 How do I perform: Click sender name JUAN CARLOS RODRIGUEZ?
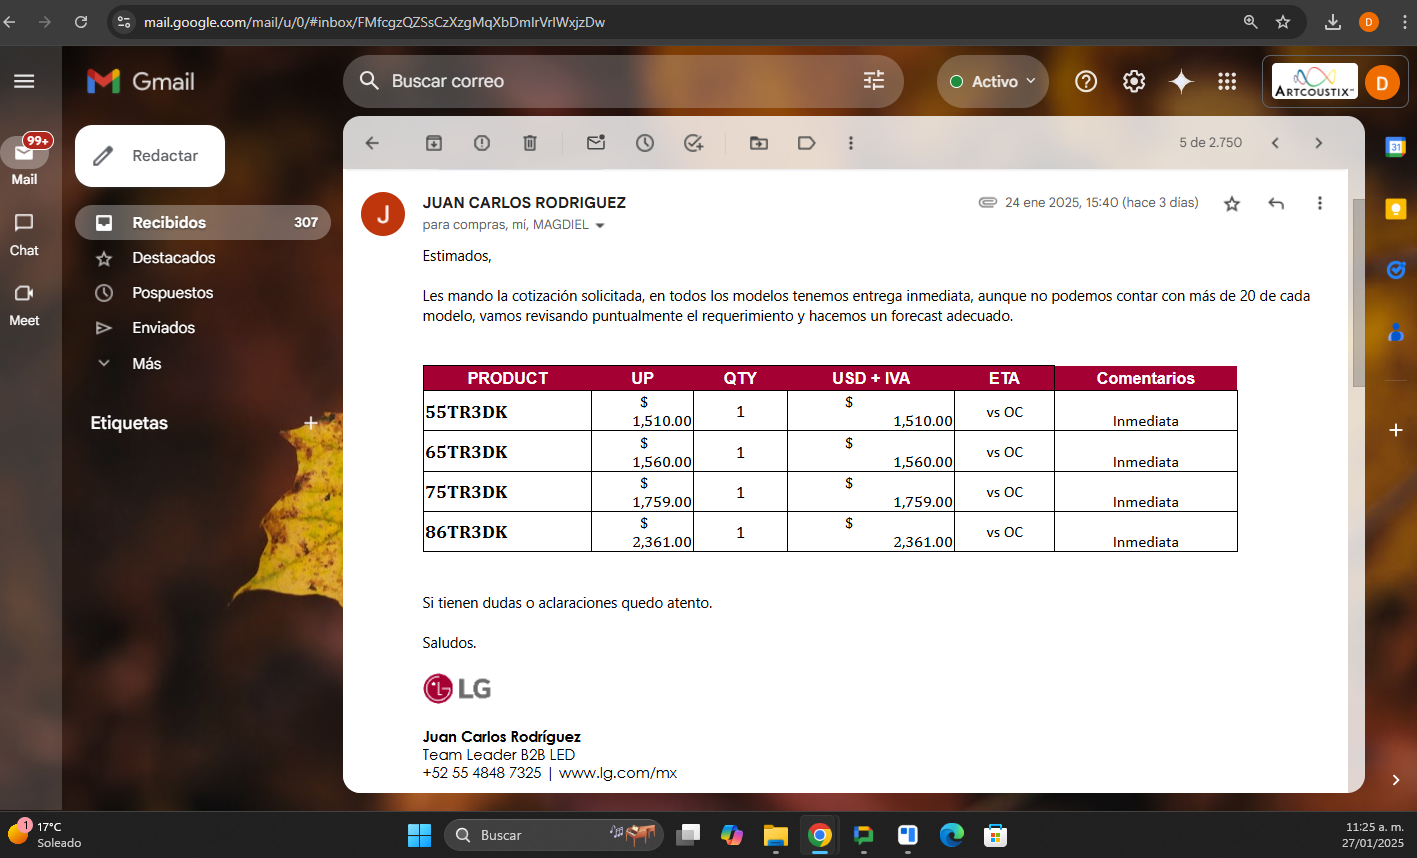524,202
